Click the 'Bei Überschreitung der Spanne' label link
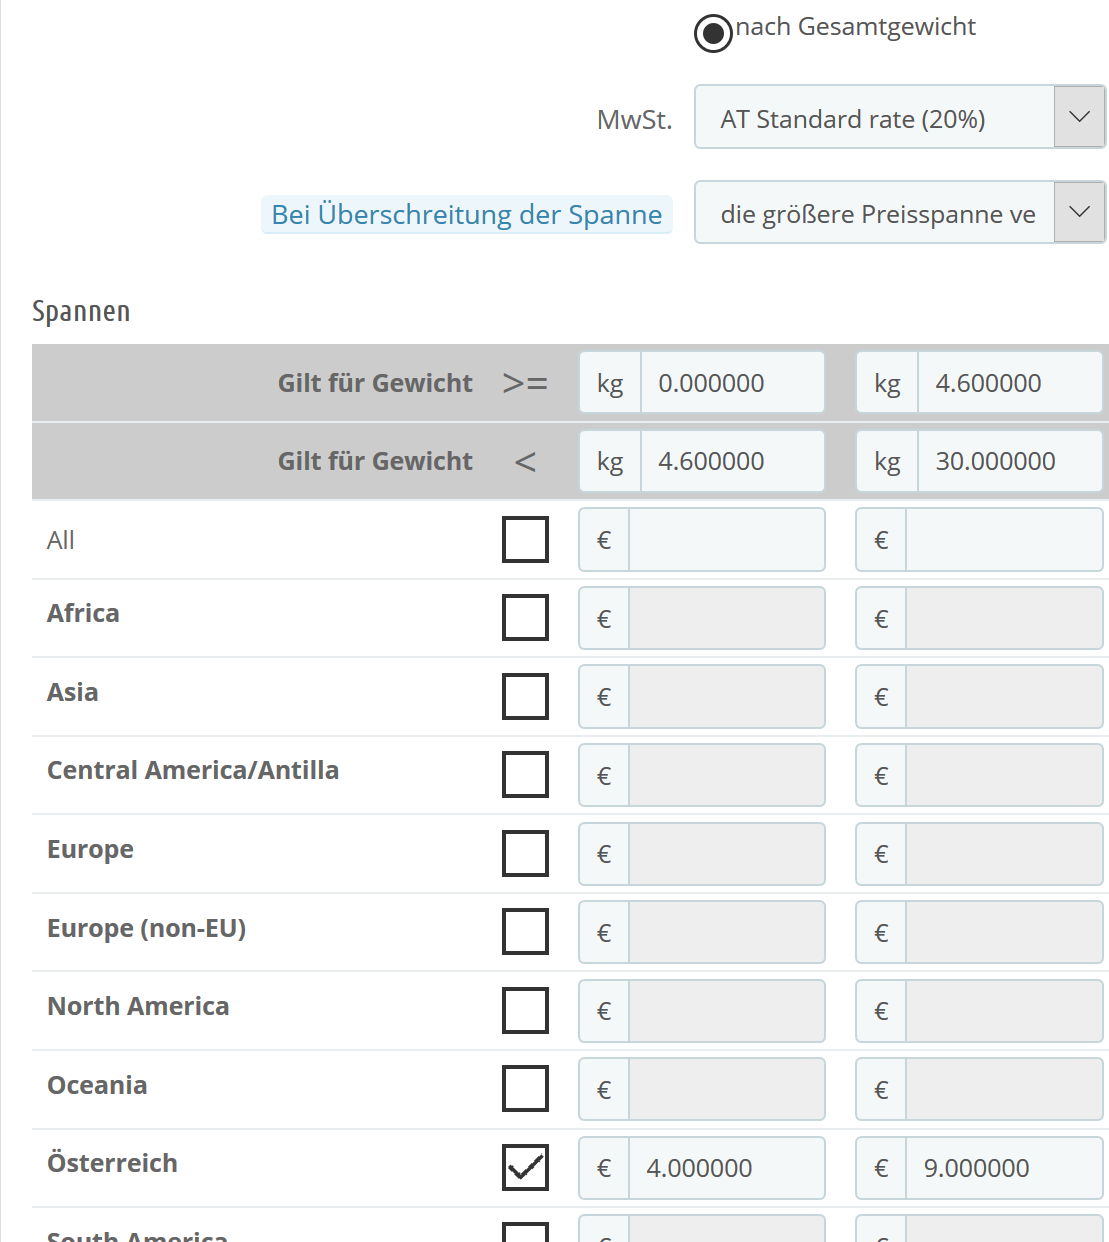Viewport: 1109px width, 1242px height. [467, 215]
